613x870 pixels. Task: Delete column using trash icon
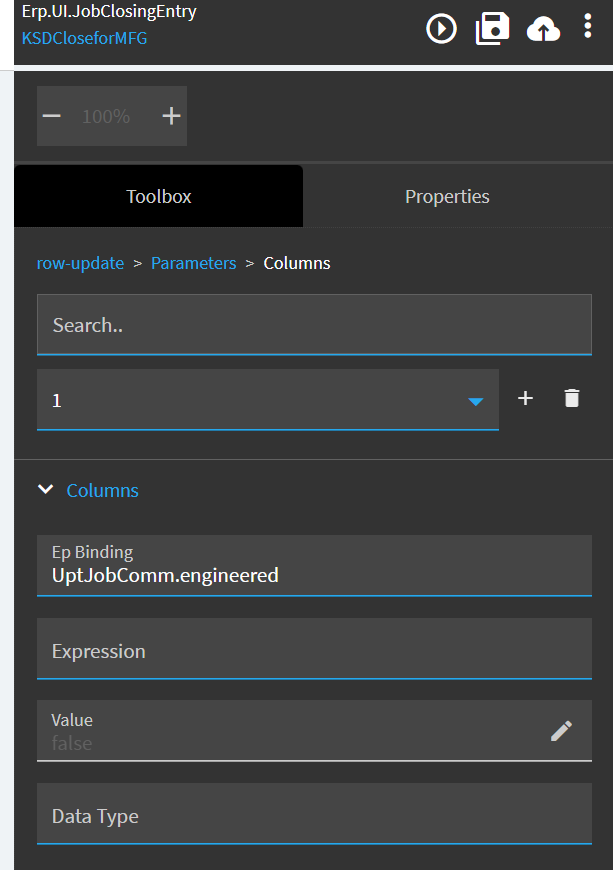[571, 399]
